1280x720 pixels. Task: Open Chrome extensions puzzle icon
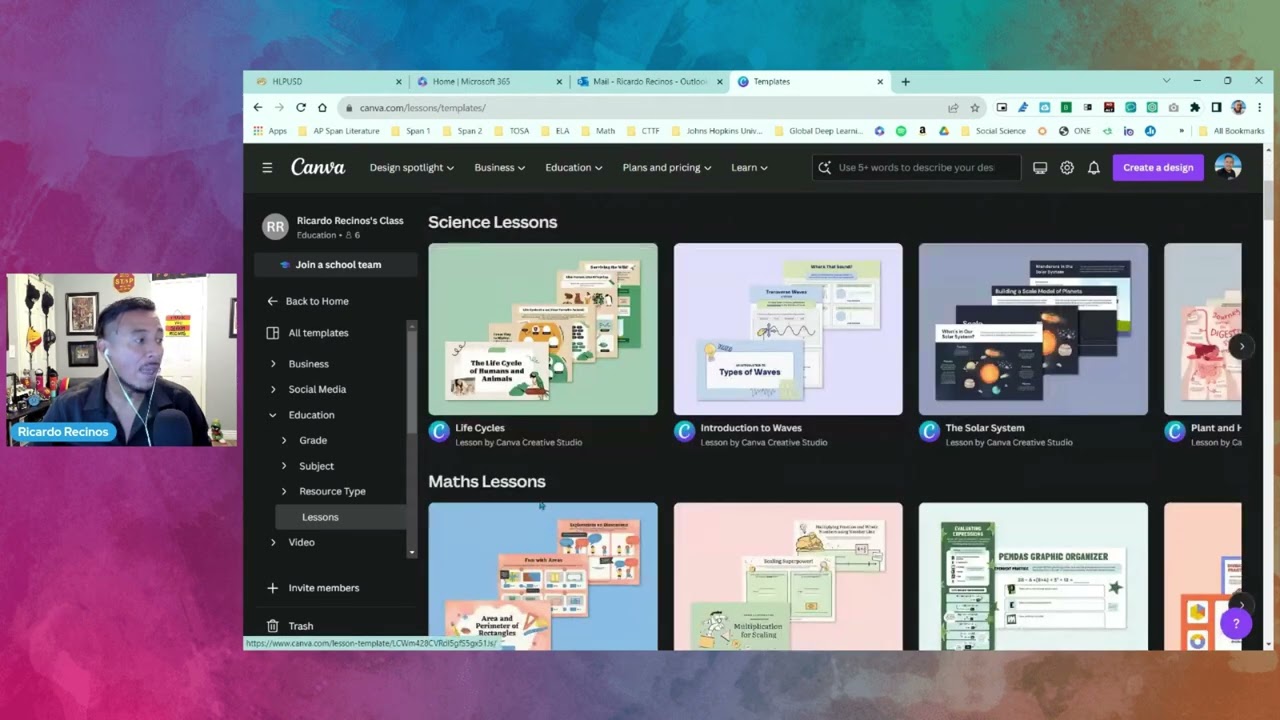tap(1195, 108)
